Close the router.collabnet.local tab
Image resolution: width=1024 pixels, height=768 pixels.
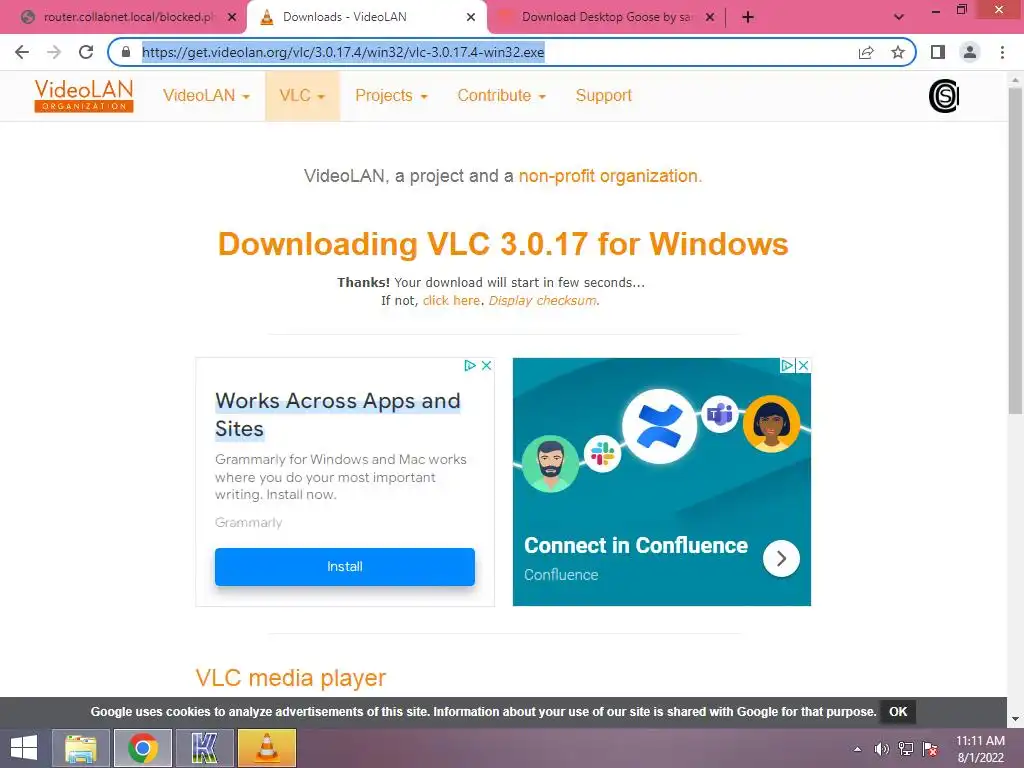pyautogui.click(x=232, y=17)
